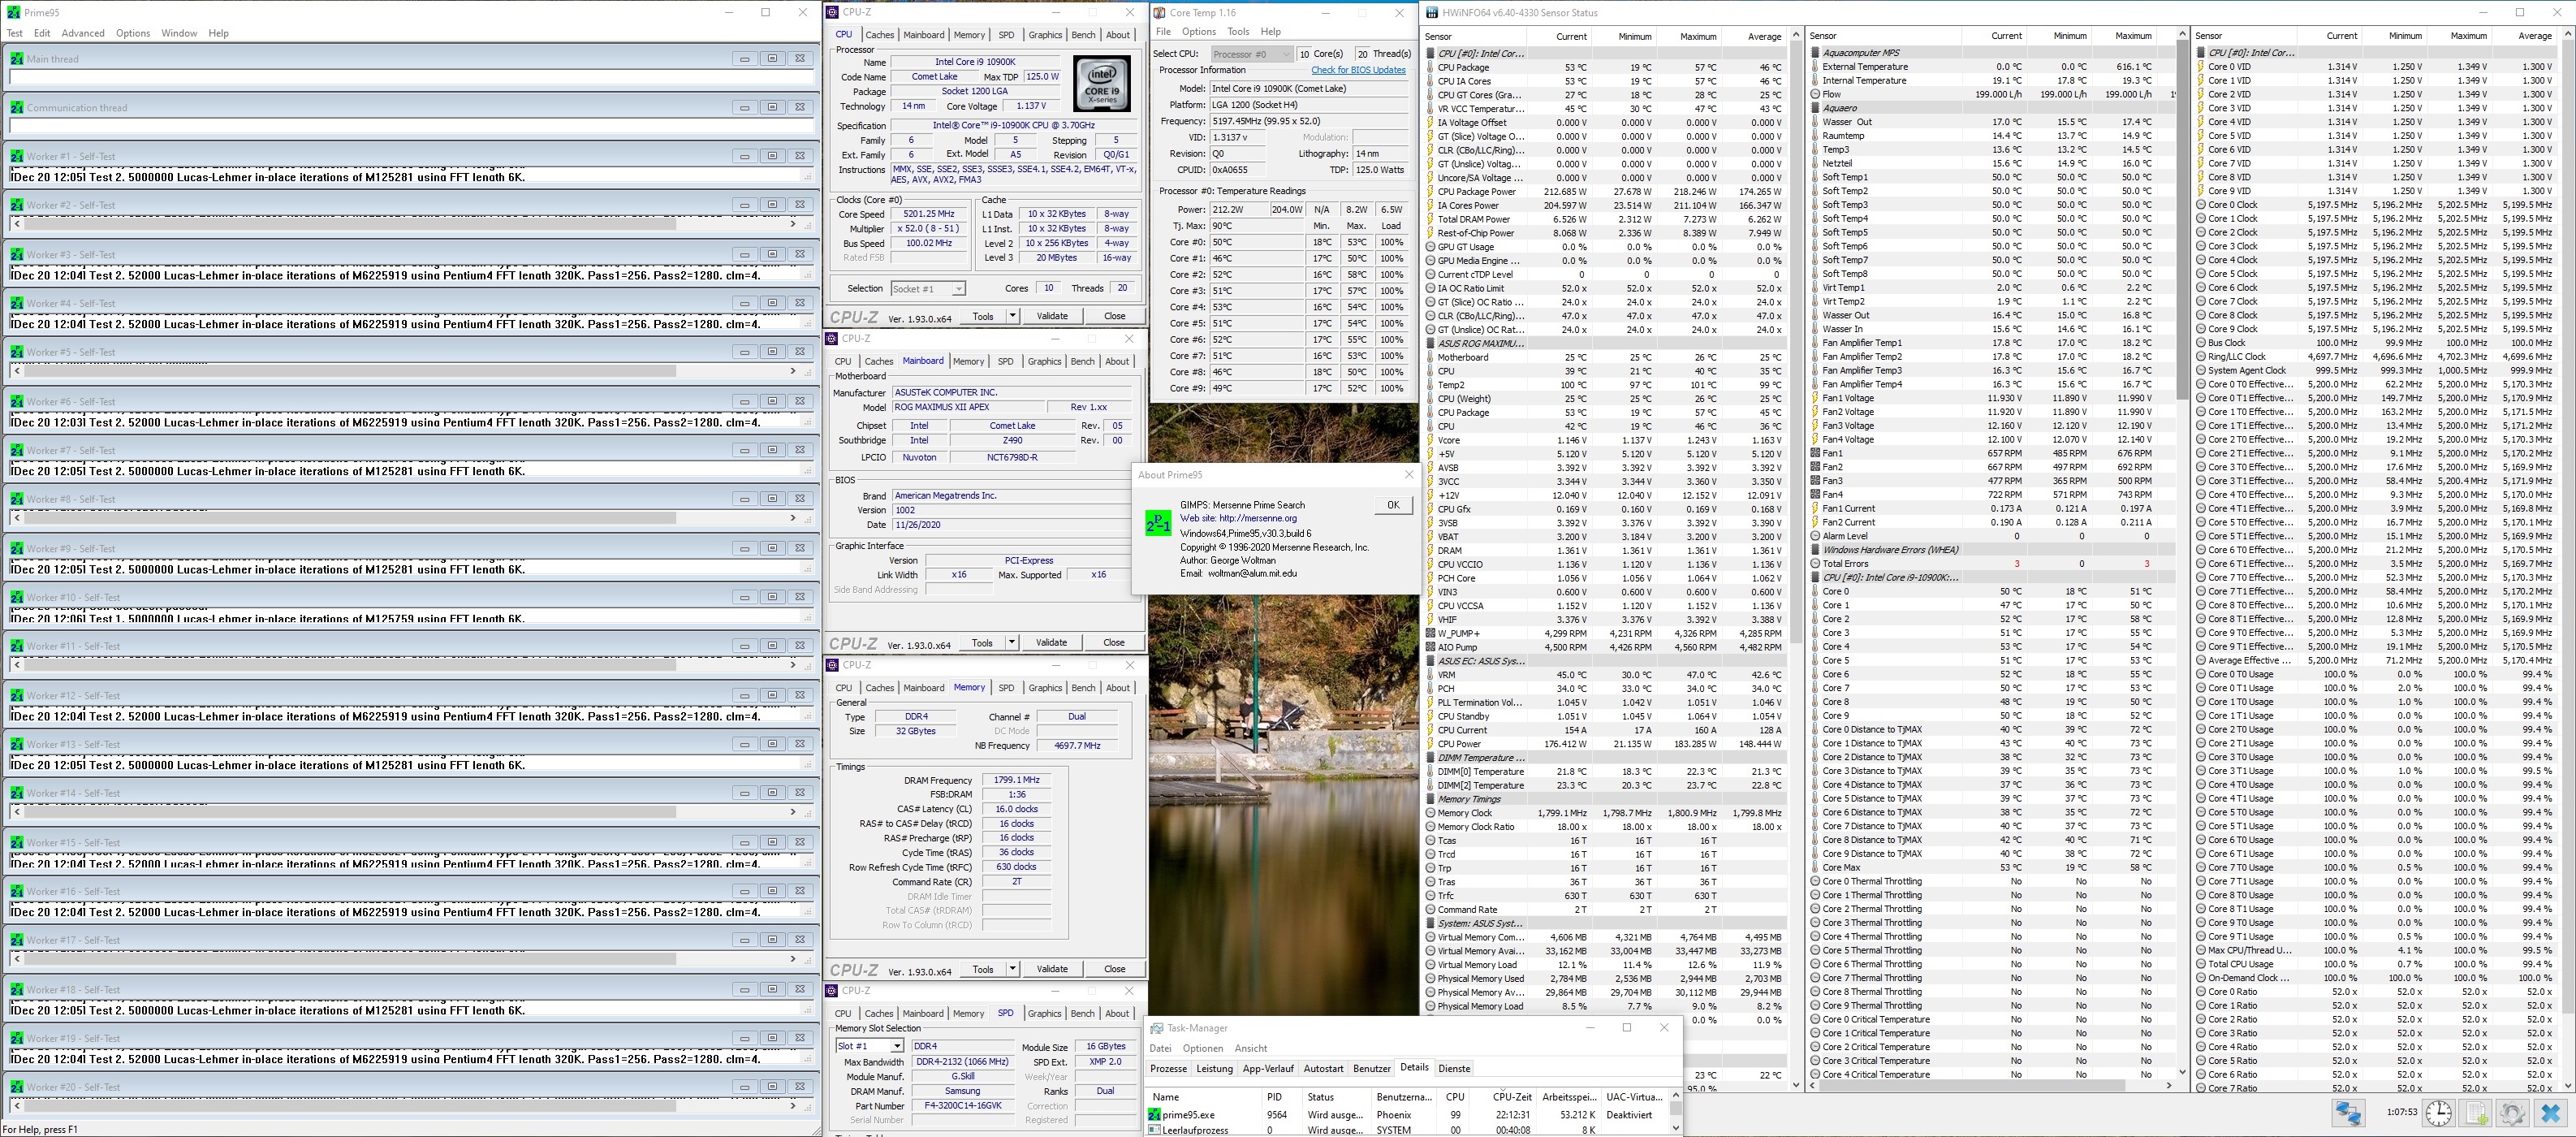Click the Intel Core i9 logo in CPU-Z
Image resolution: width=2576 pixels, height=1137 pixels.
tap(1102, 83)
